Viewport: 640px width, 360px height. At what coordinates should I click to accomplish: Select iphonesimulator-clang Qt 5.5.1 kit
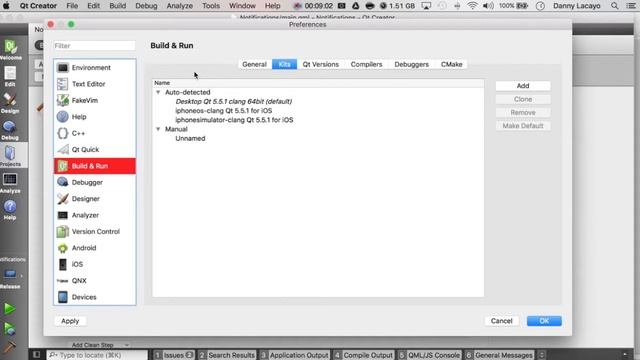point(234,120)
